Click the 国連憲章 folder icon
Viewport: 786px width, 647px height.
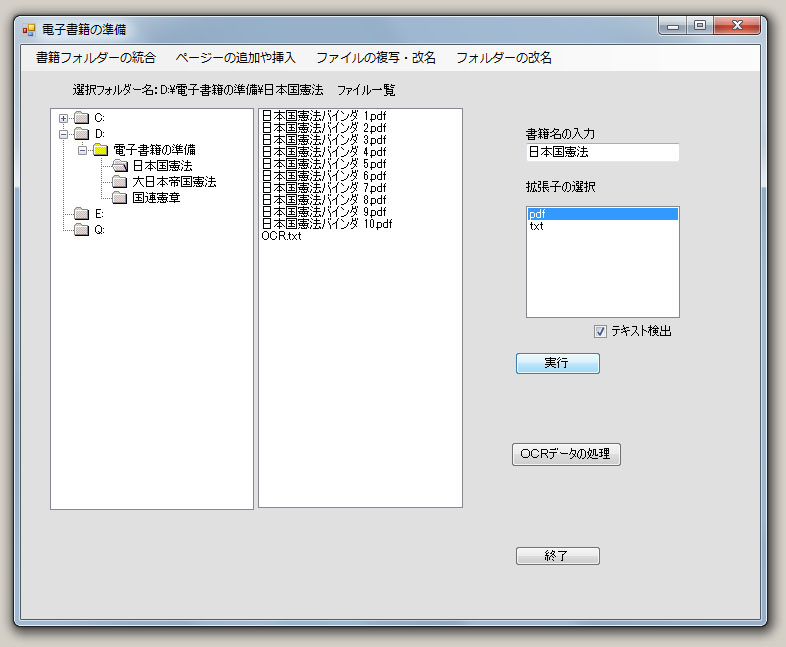click(x=120, y=198)
